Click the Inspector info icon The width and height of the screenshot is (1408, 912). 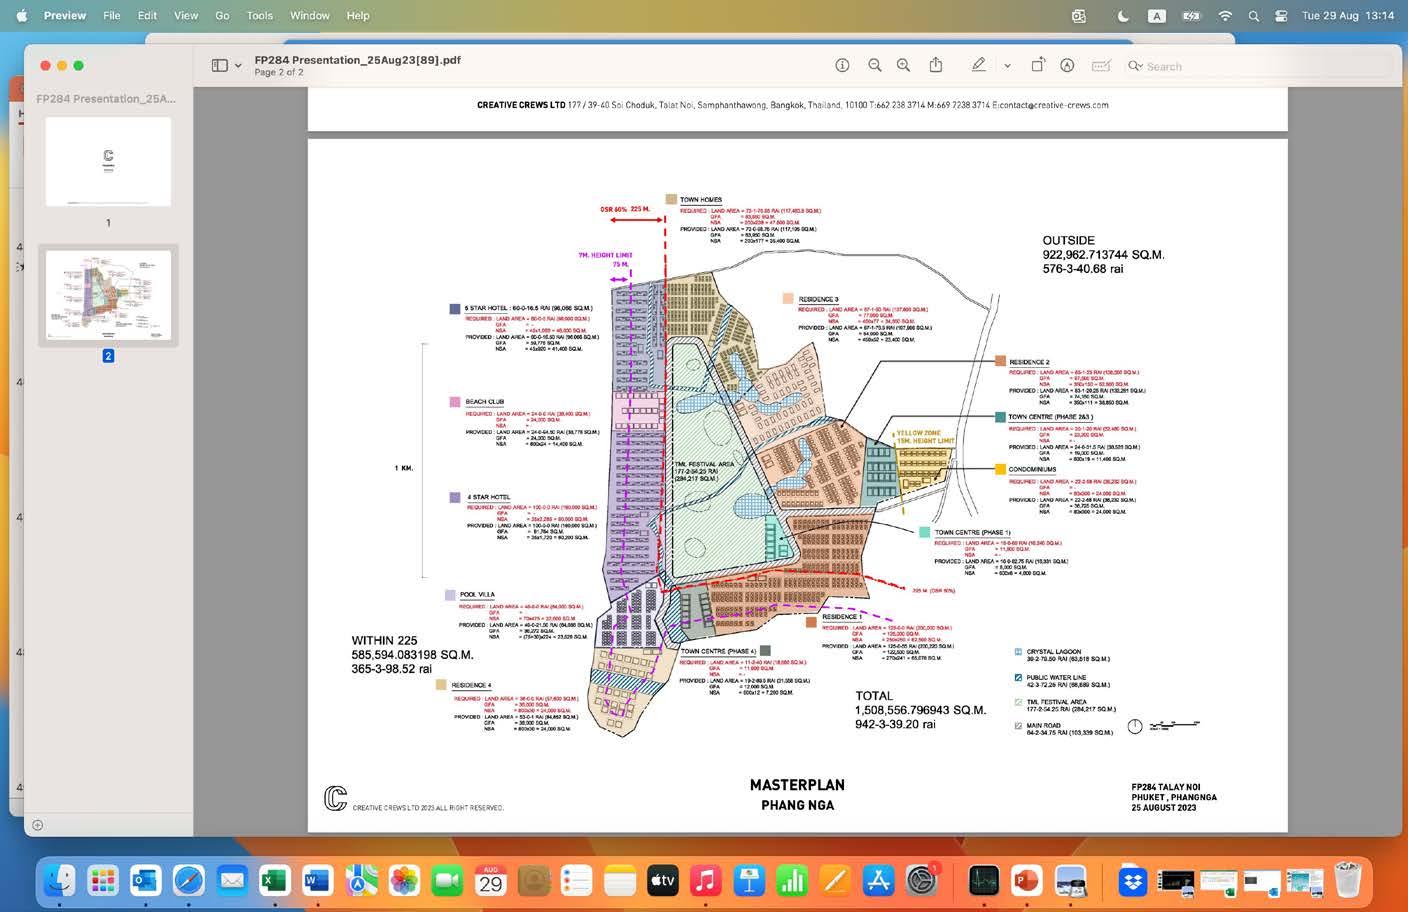tap(842, 65)
